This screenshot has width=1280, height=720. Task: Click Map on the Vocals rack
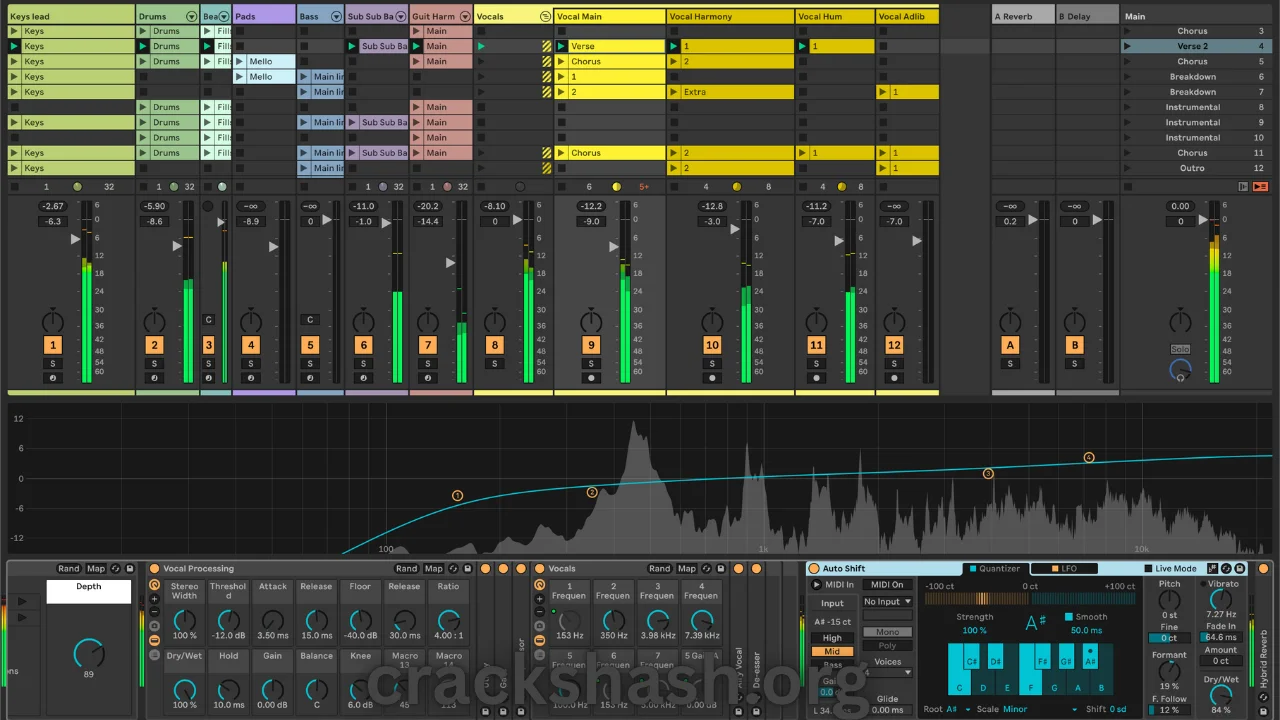[x=686, y=568]
